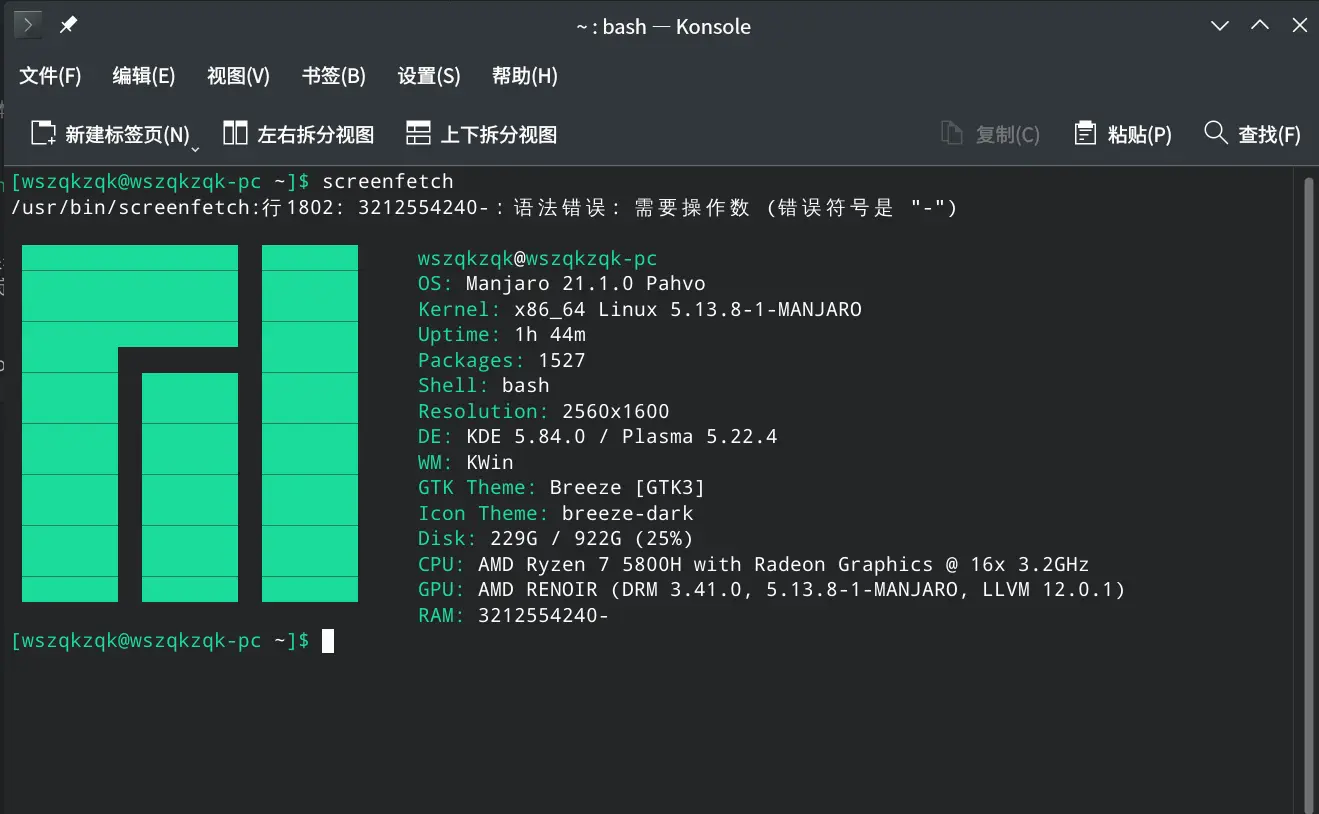
Task: Open the 编辑(E) menu
Action: coord(144,76)
